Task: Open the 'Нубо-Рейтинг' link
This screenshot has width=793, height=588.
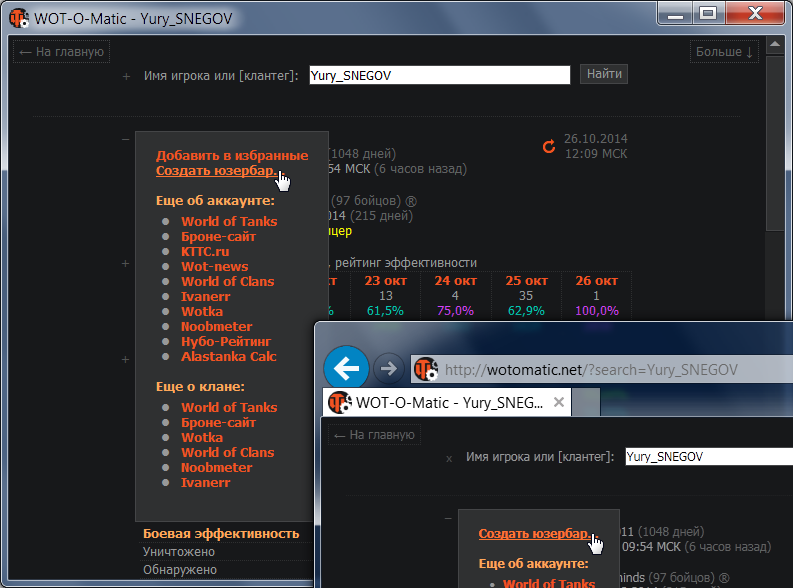Action: point(226,341)
